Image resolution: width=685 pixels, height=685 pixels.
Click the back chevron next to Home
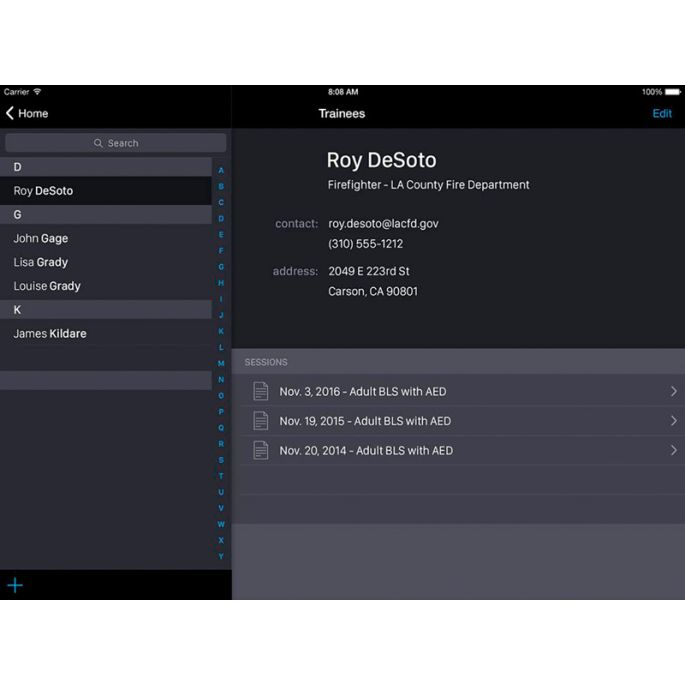coord(10,113)
